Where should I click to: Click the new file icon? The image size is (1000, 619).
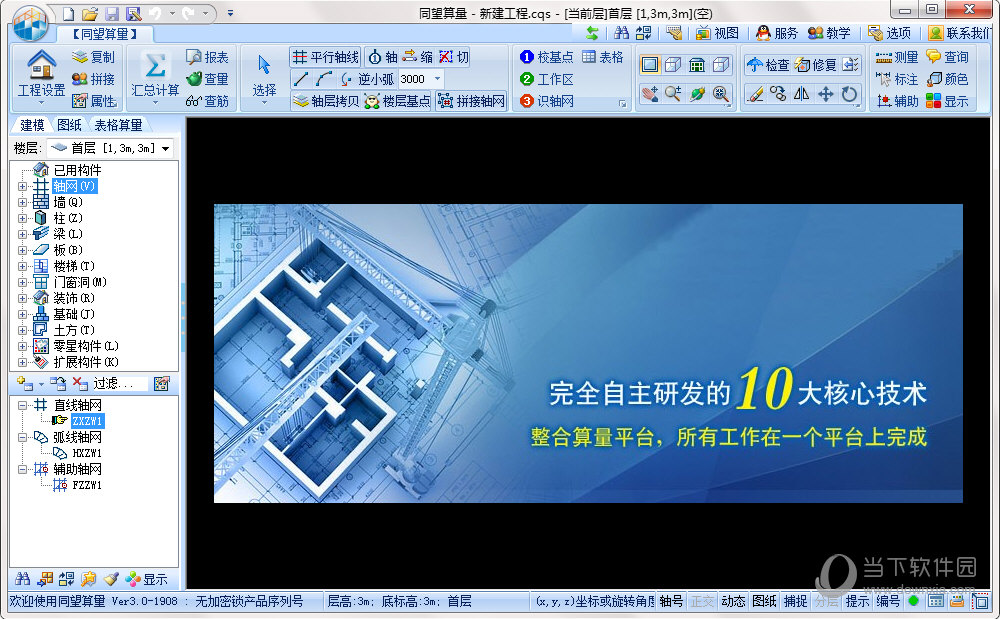point(68,13)
